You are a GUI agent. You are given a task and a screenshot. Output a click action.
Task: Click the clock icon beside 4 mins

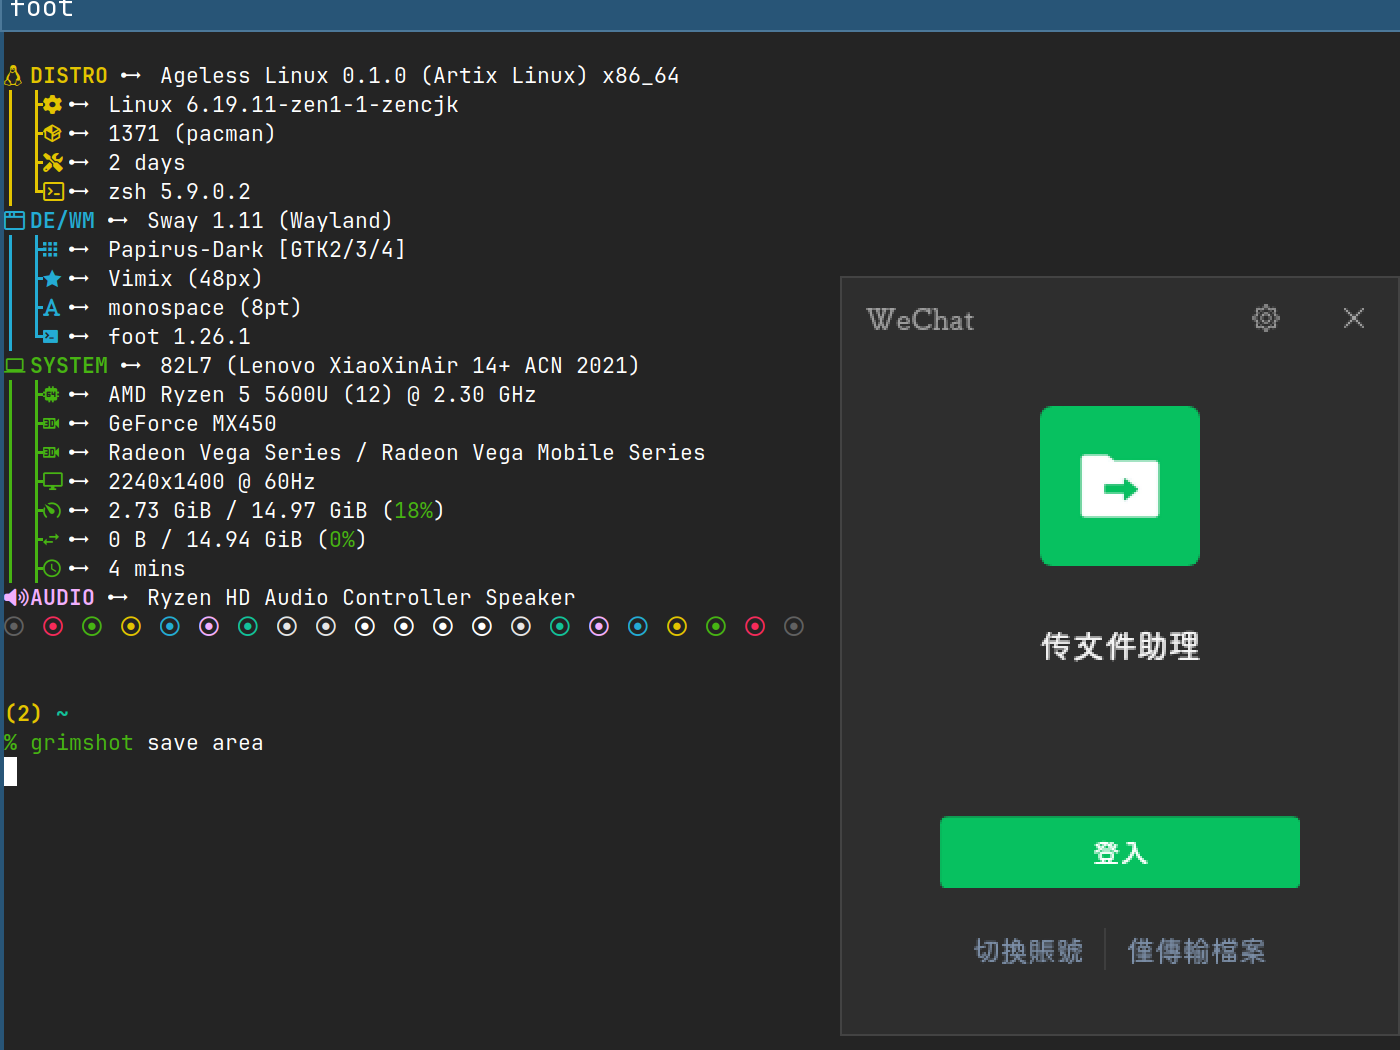click(x=52, y=568)
